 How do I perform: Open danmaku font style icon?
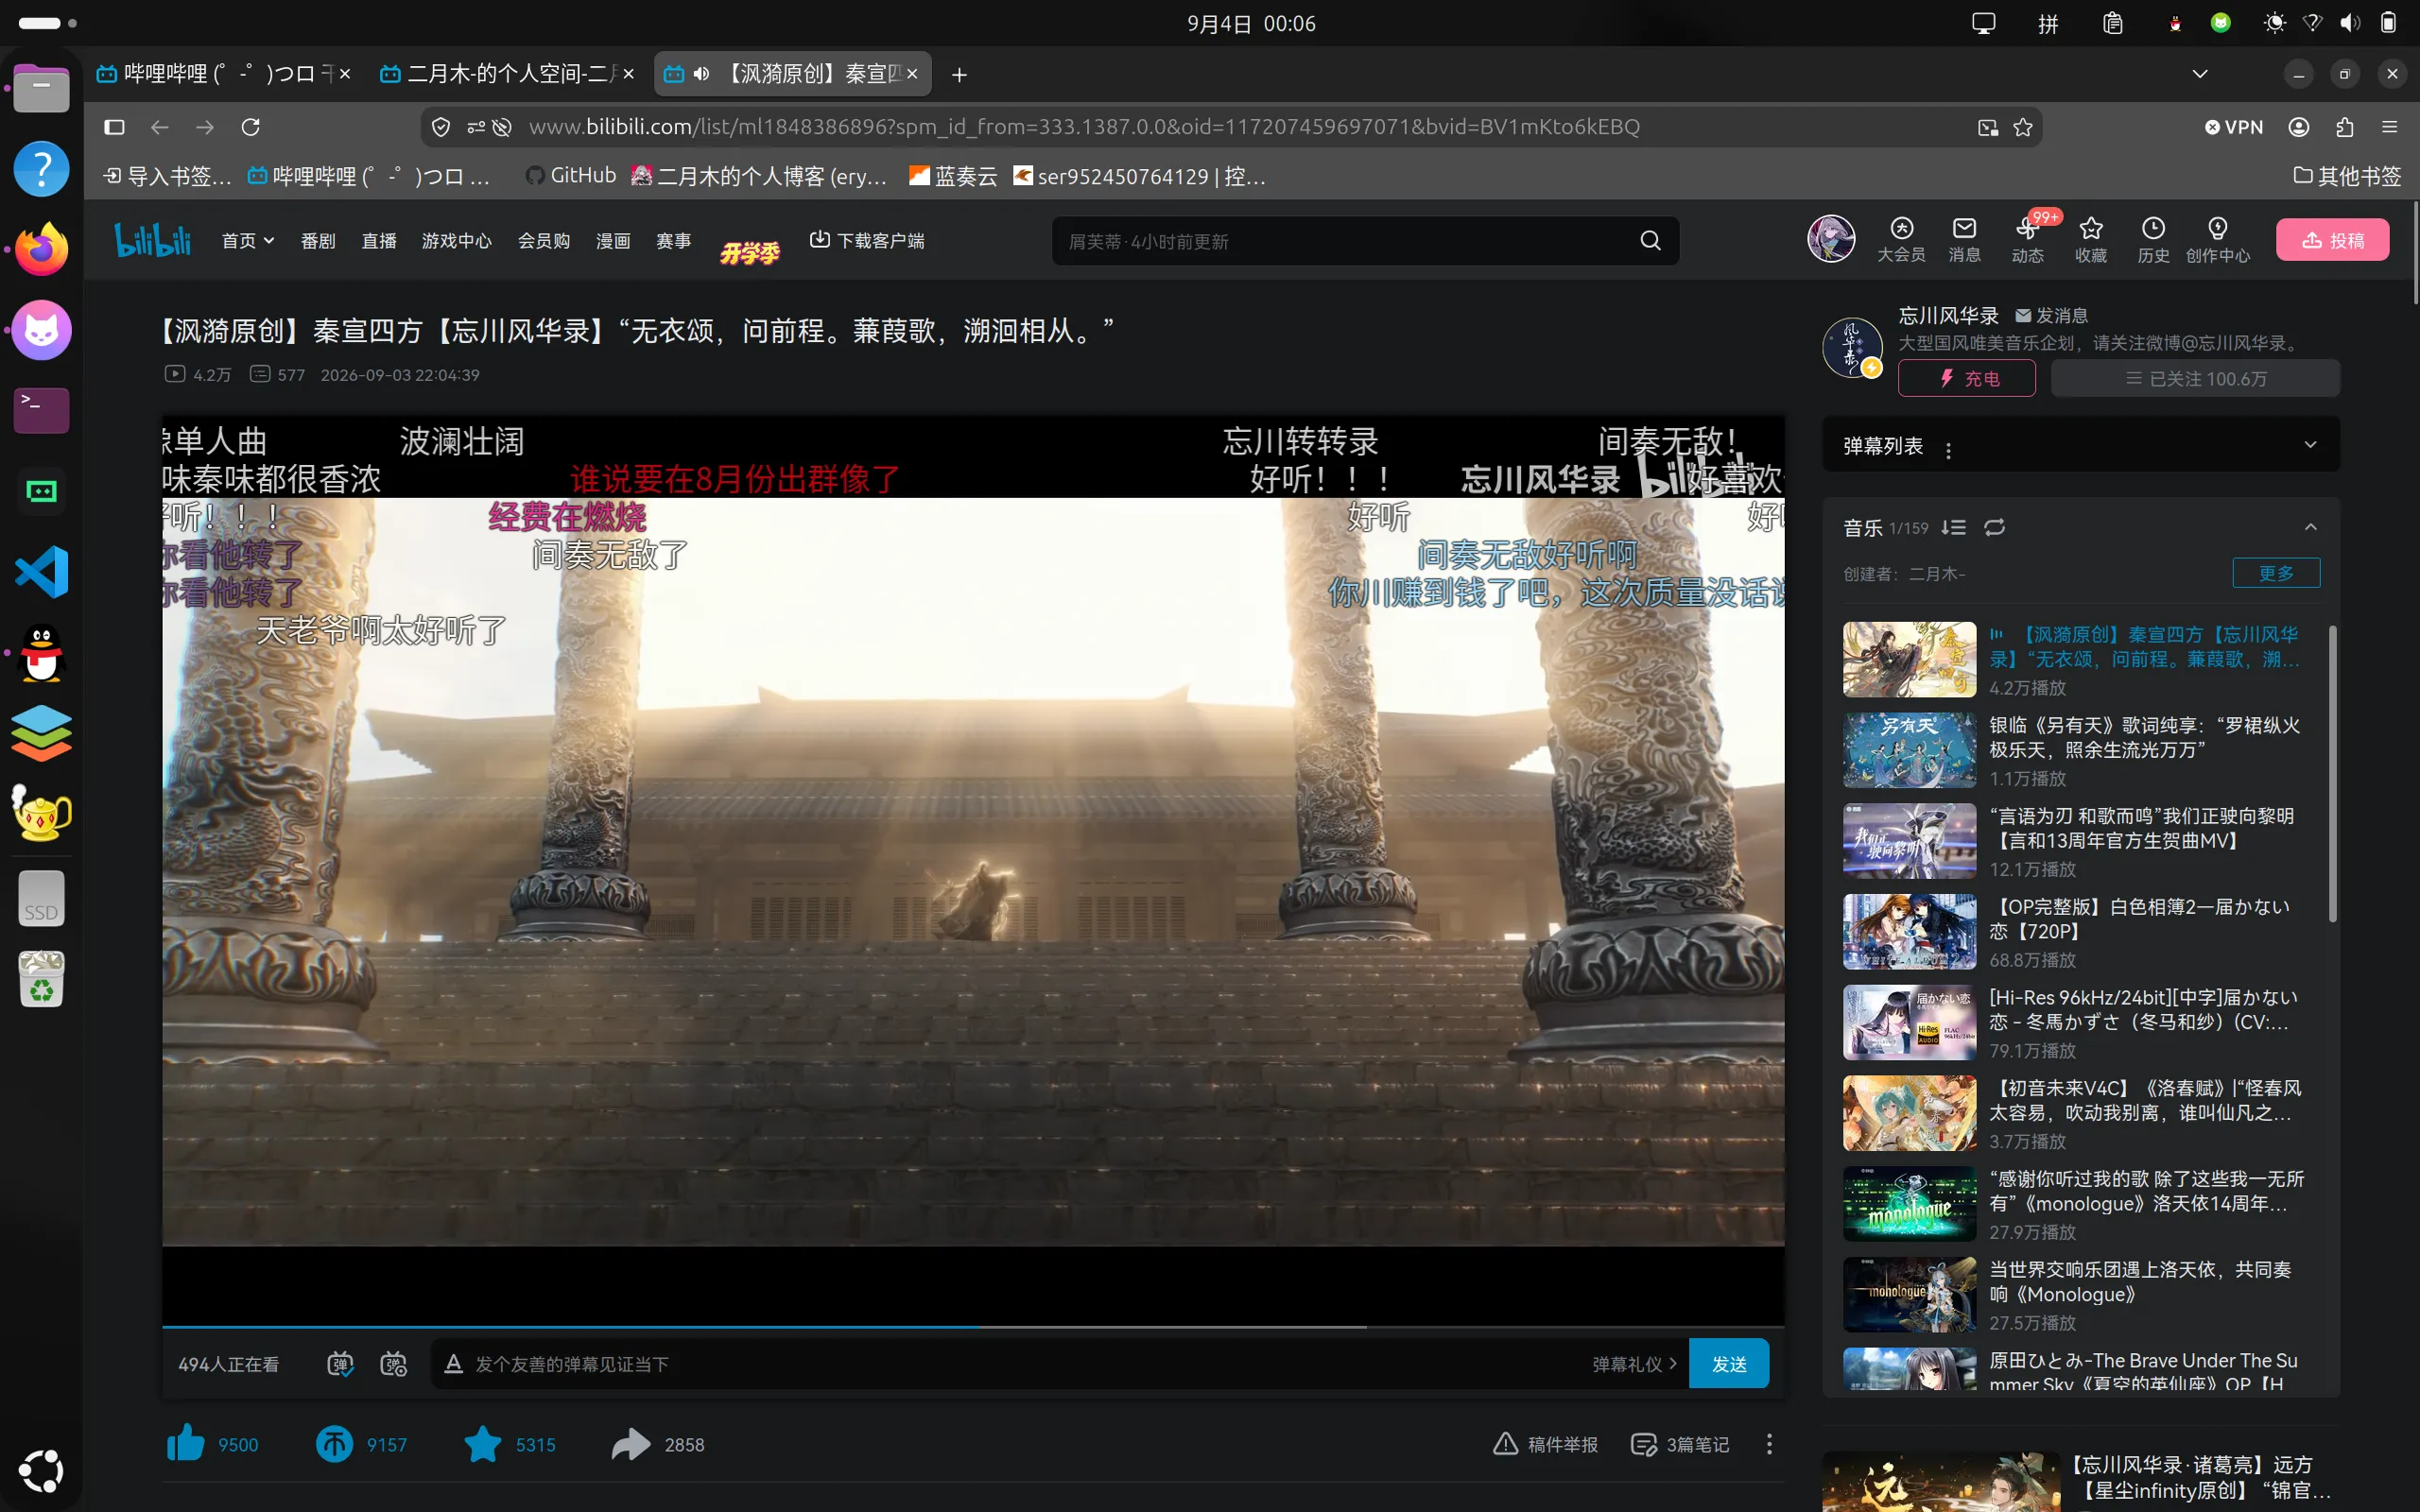453,1364
